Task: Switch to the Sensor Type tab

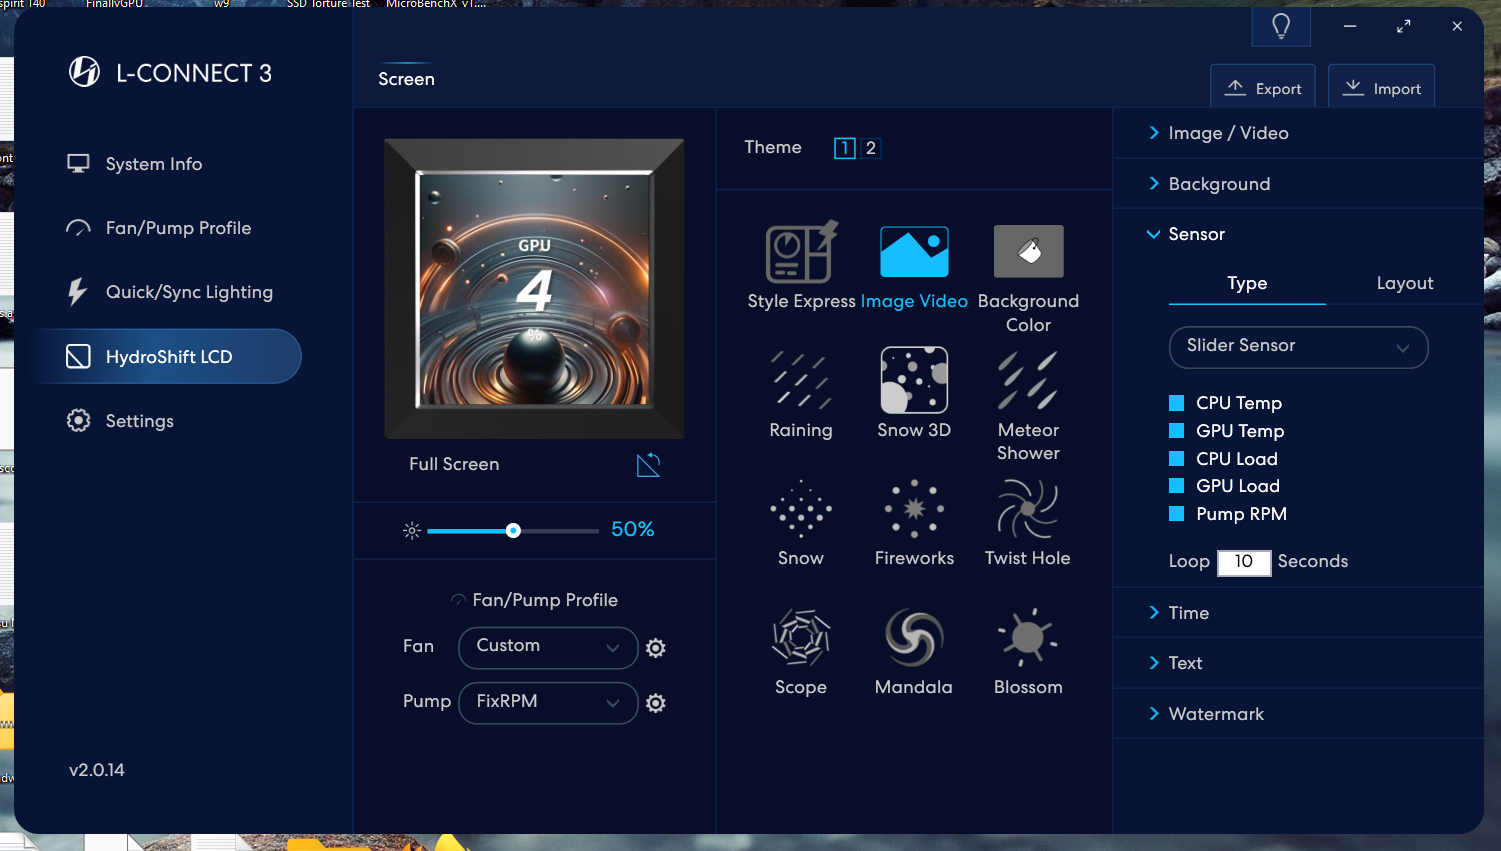Action: coord(1247,284)
